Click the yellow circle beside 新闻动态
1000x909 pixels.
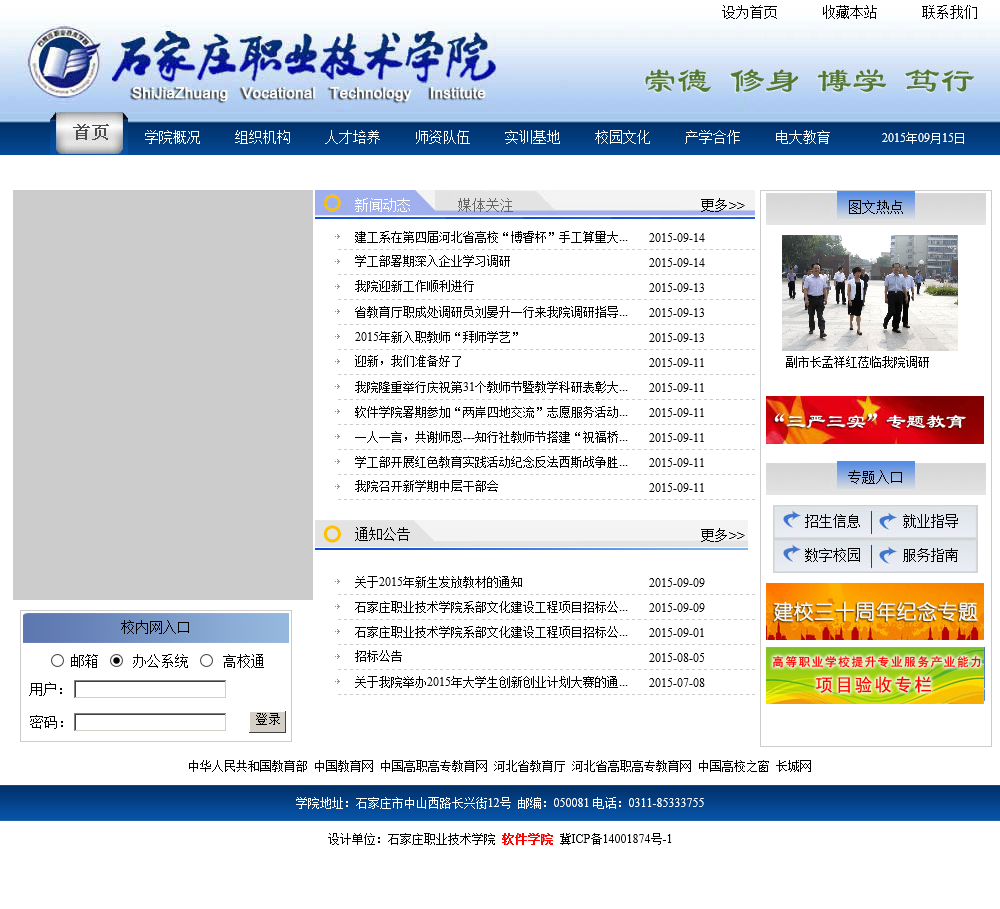(332, 203)
